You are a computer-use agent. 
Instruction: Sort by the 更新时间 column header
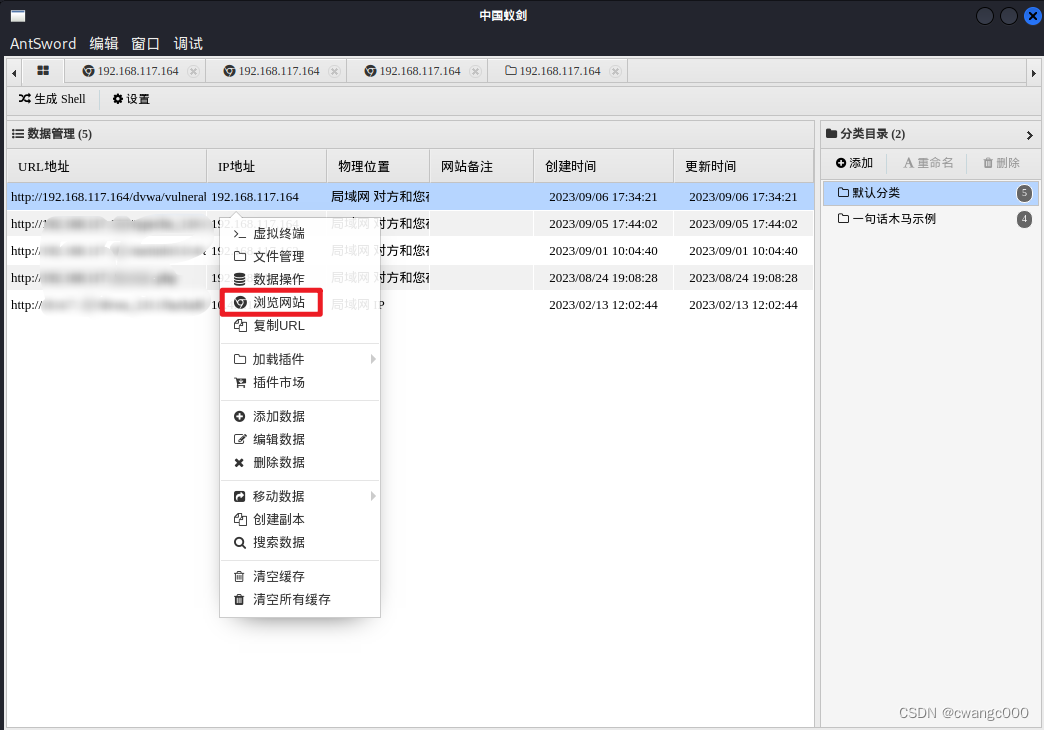[x=743, y=167]
